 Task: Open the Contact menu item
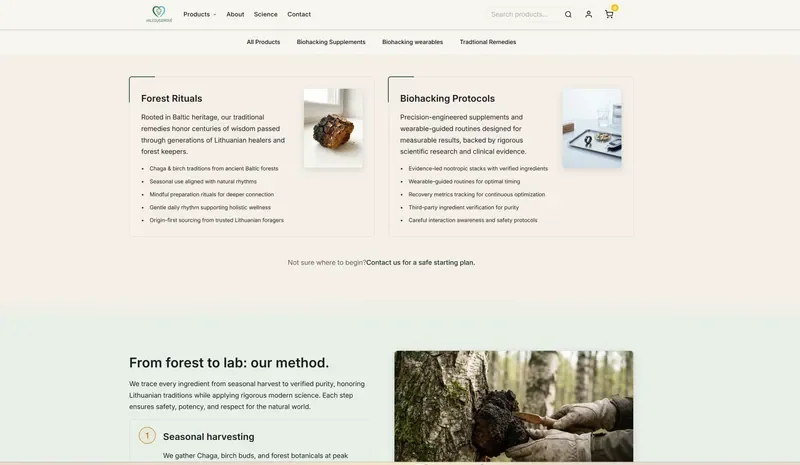point(299,14)
